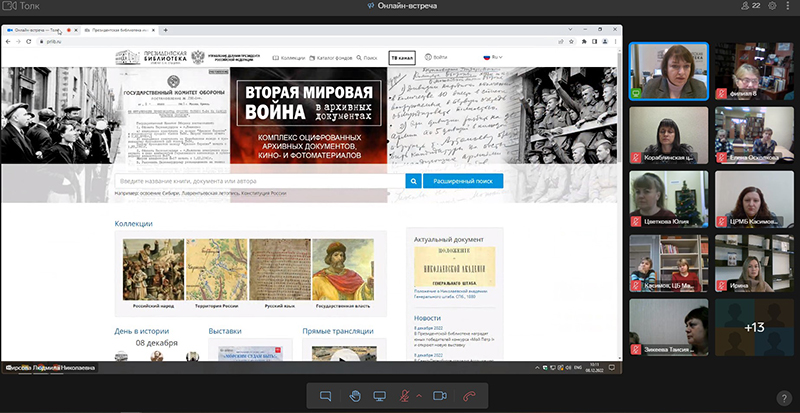The image size is (800, 413).
Task: Toggle the muted microphone
Action: point(406,396)
